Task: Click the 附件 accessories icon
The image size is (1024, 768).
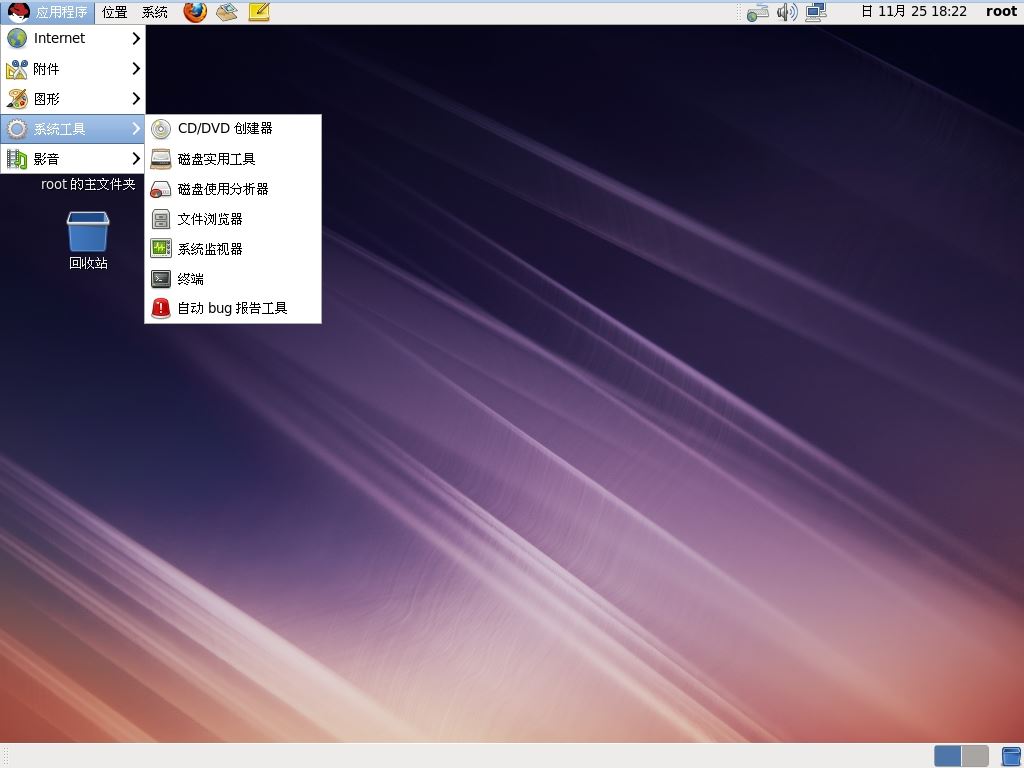Action: pos(17,69)
